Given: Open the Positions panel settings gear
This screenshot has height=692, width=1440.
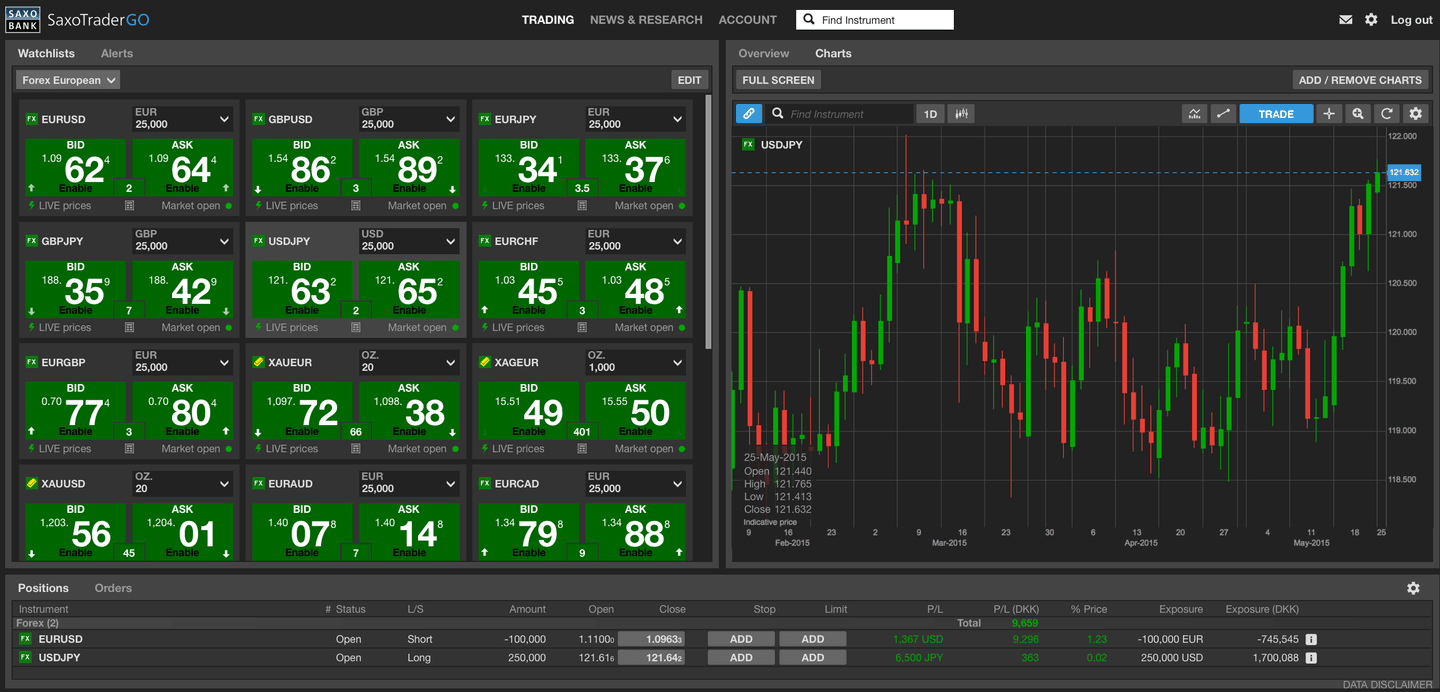Looking at the screenshot, I should (x=1414, y=588).
